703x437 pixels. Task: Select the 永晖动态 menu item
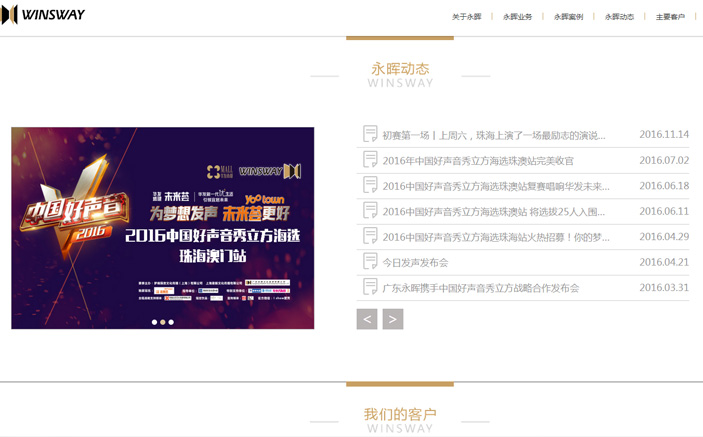[619, 17]
